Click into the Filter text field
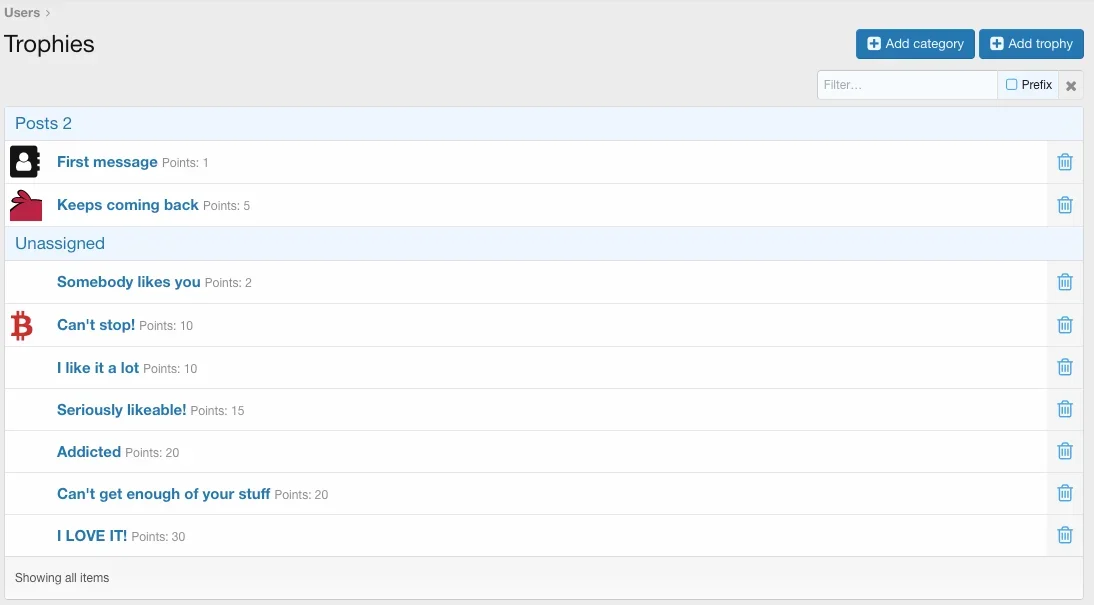1094x605 pixels. pyautogui.click(x=906, y=85)
